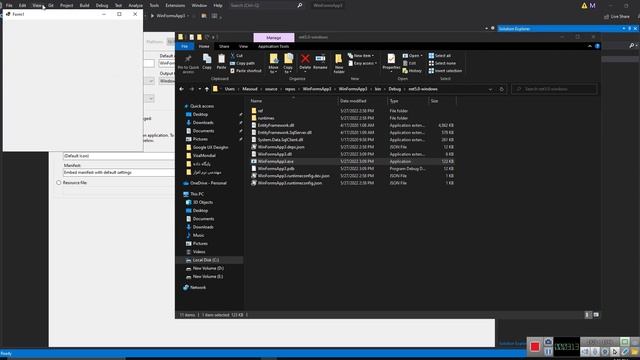Click bin in the address breadcrumb
Screen dimensions: 640x360
coord(378,89)
